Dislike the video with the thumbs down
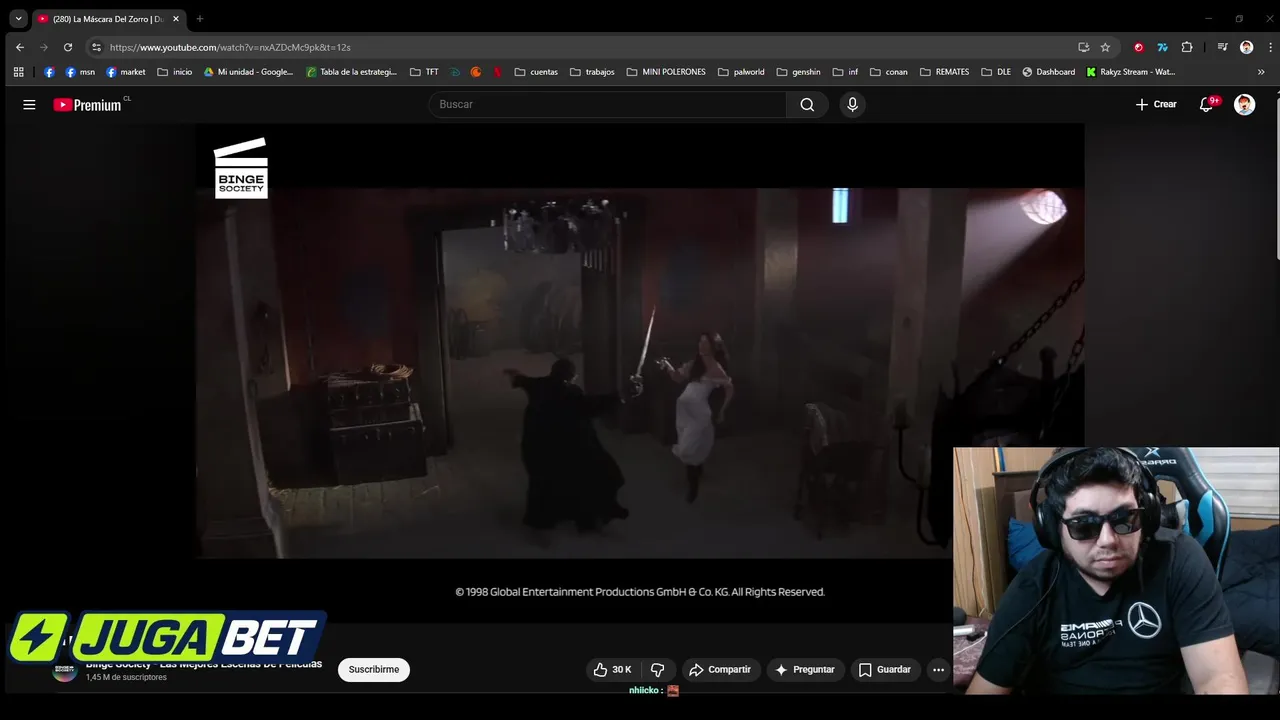The width and height of the screenshot is (1280, 720). coord(657,669)
